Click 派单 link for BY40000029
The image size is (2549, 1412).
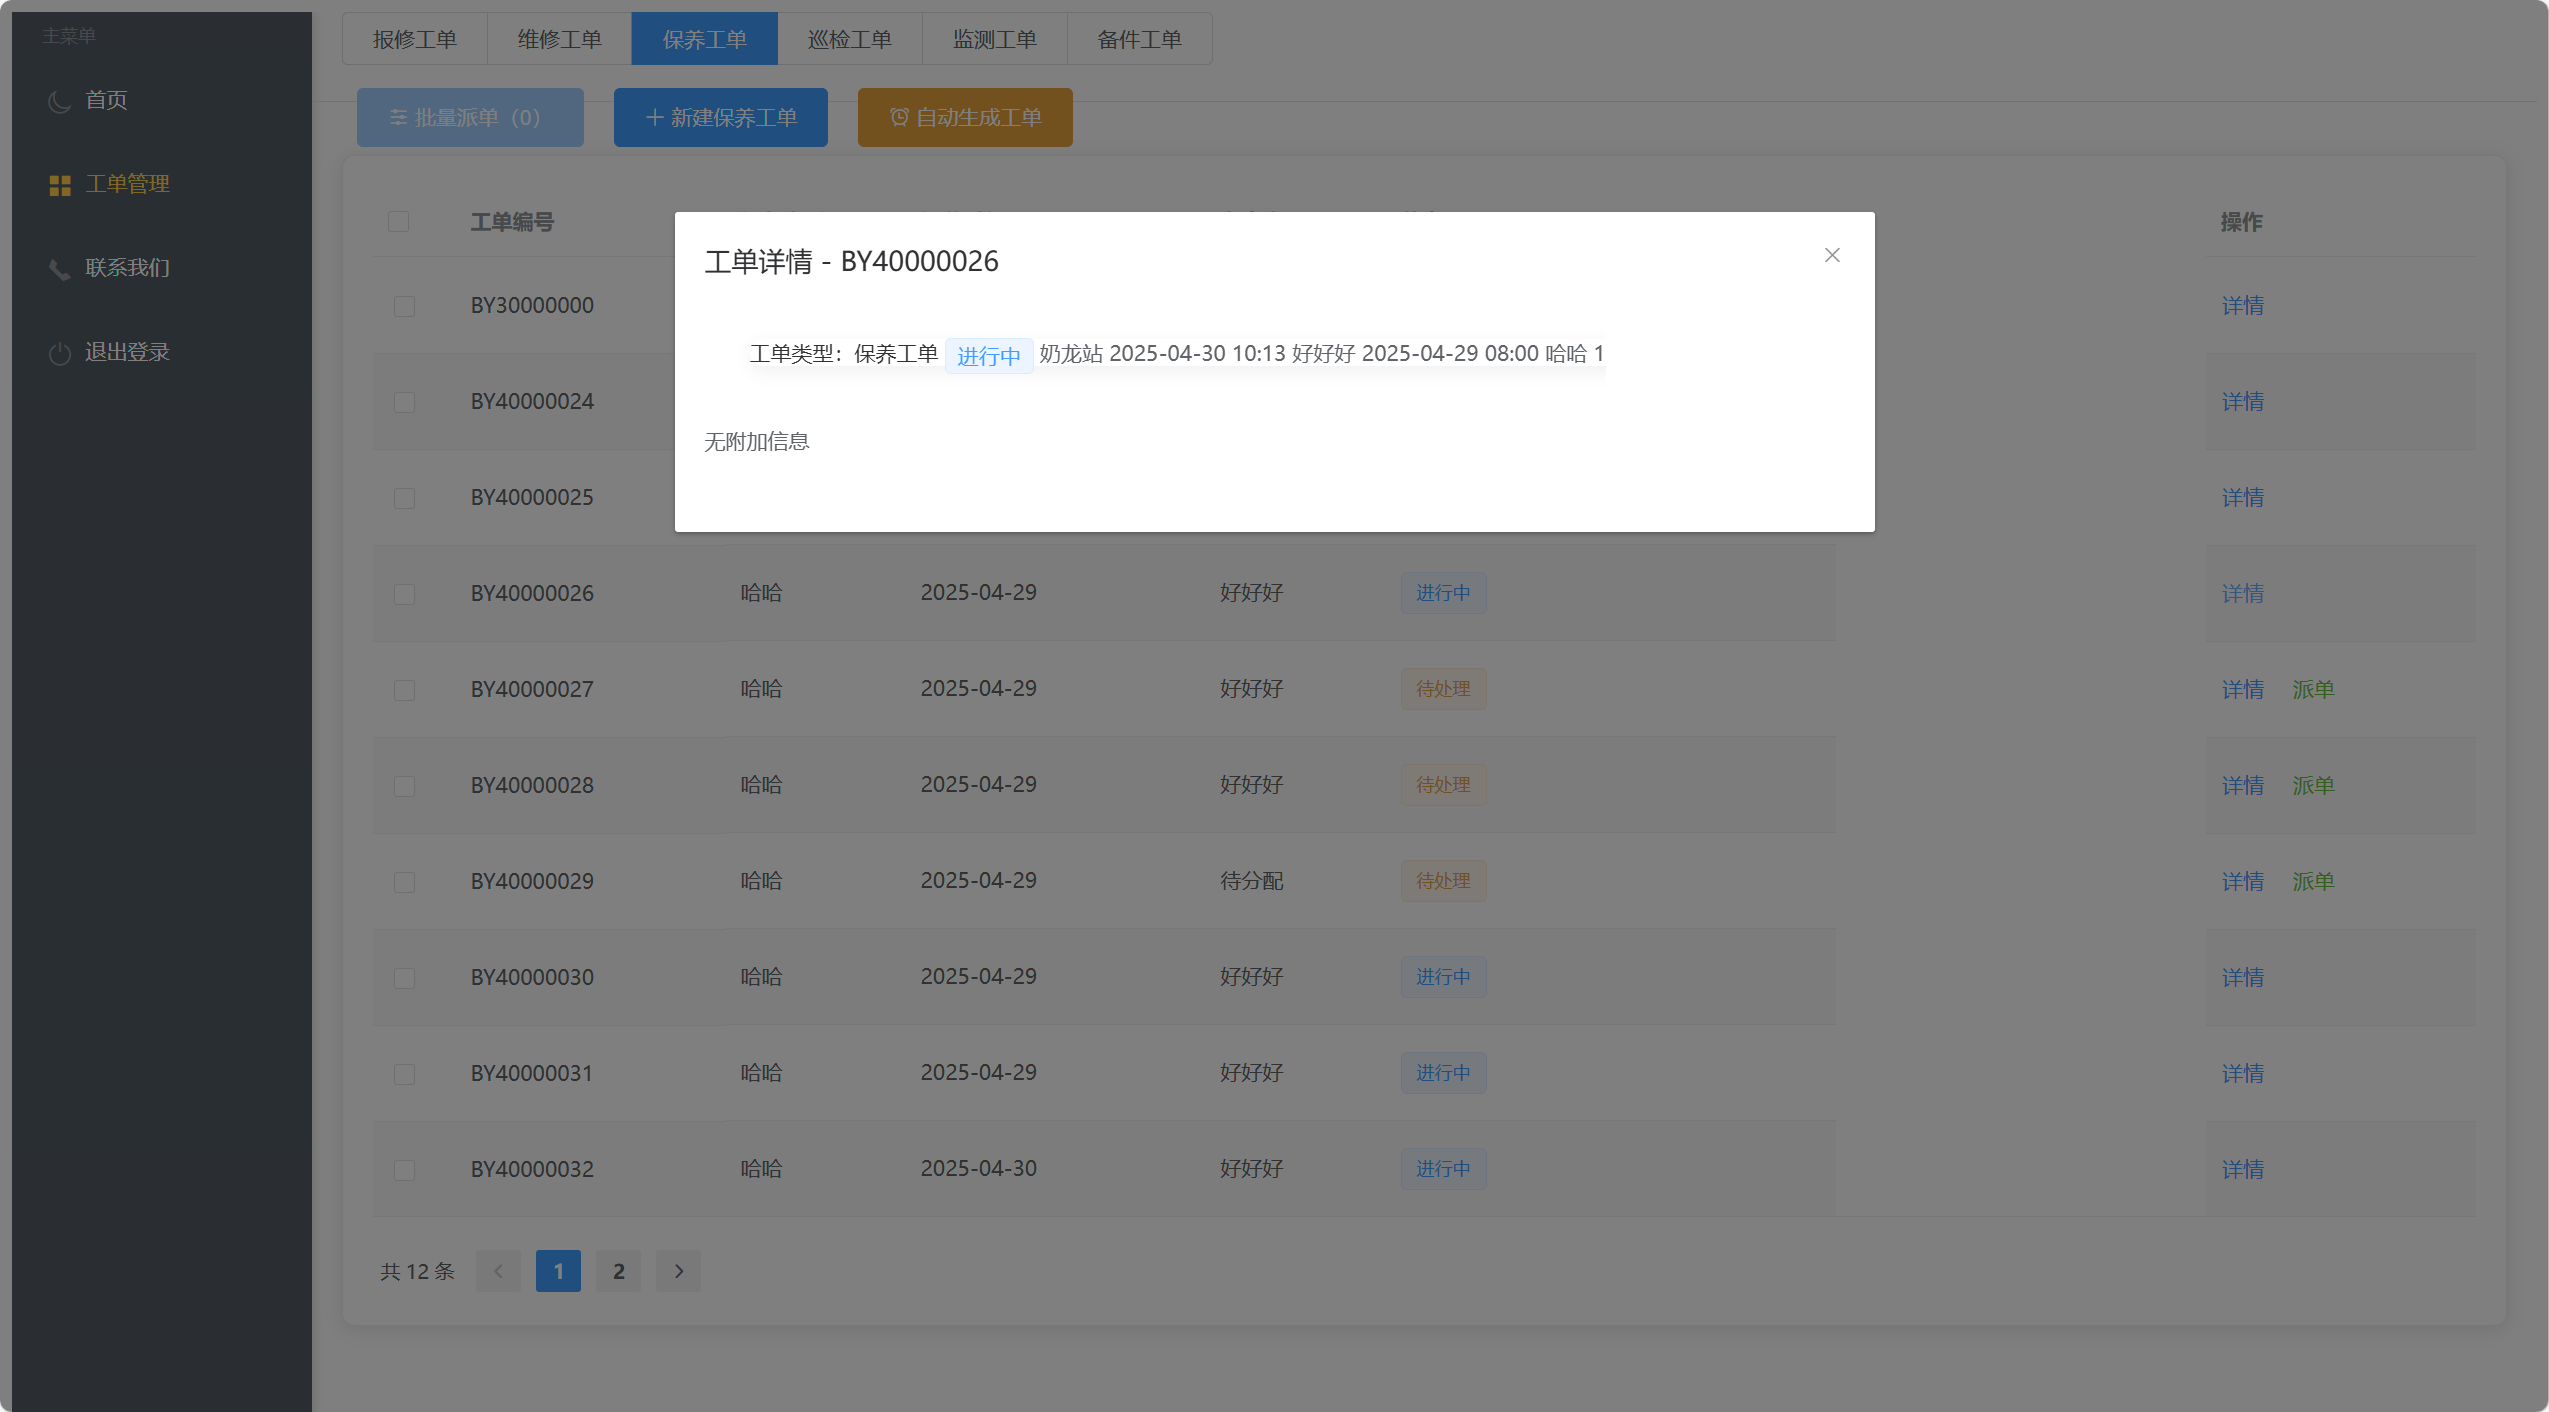(2312, 881)
